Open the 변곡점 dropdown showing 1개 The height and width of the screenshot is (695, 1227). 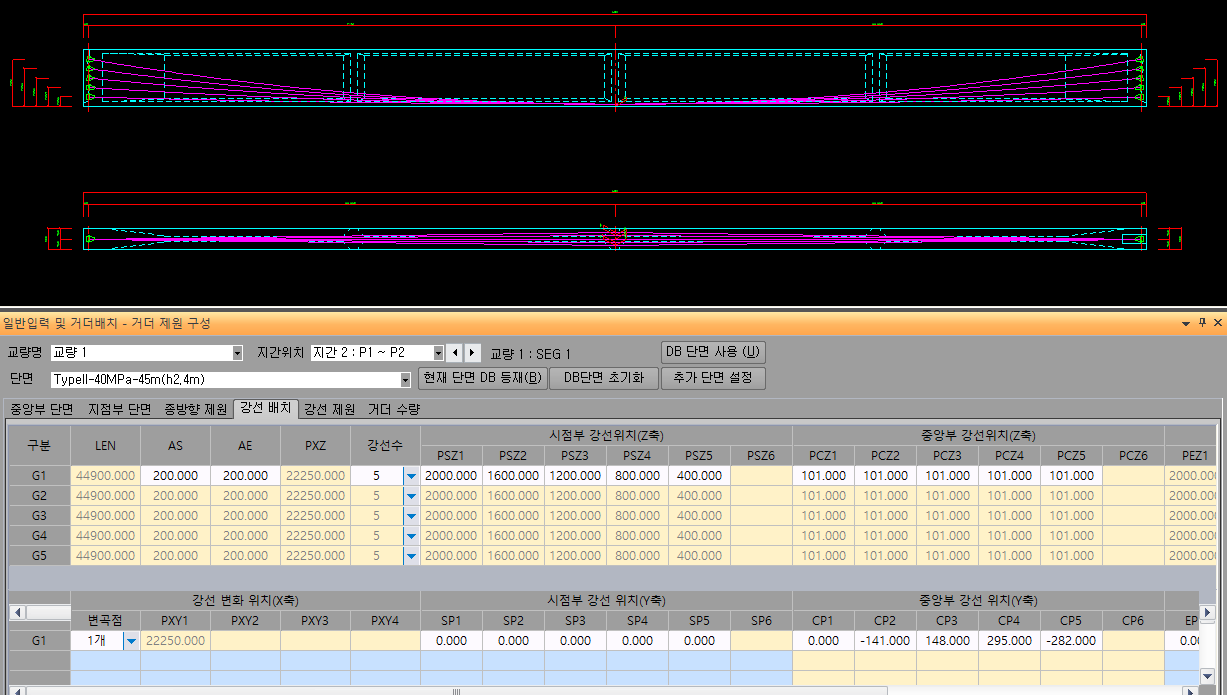point(131,641)
